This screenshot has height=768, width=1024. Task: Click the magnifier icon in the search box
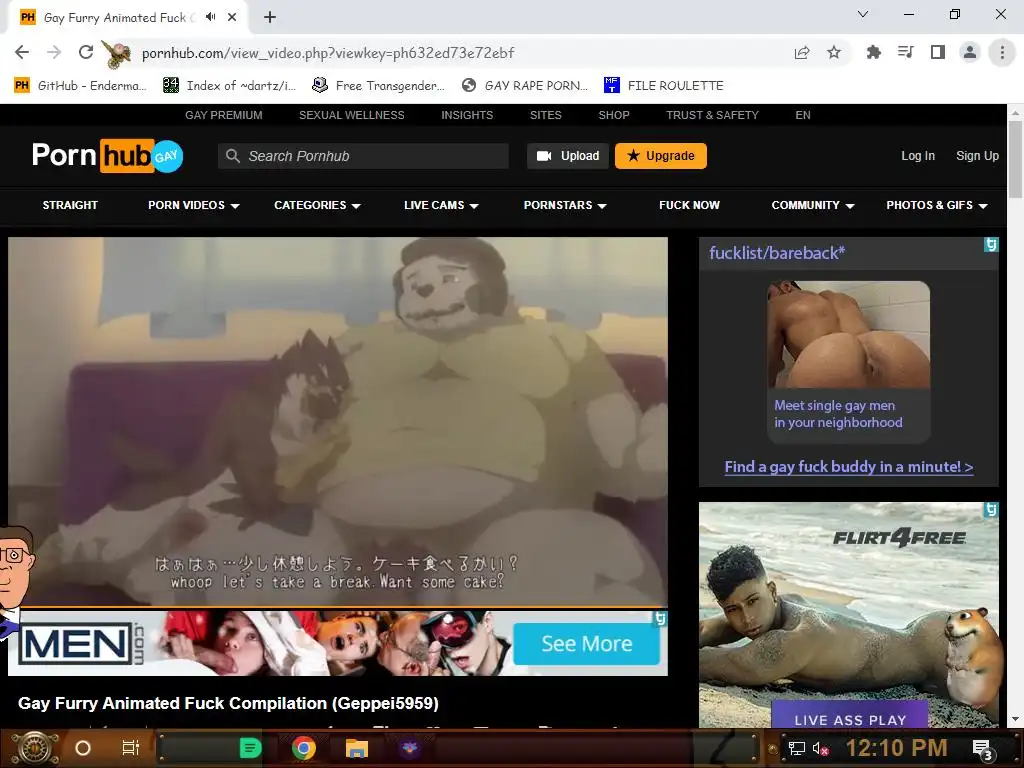click(x=232, y=156)
